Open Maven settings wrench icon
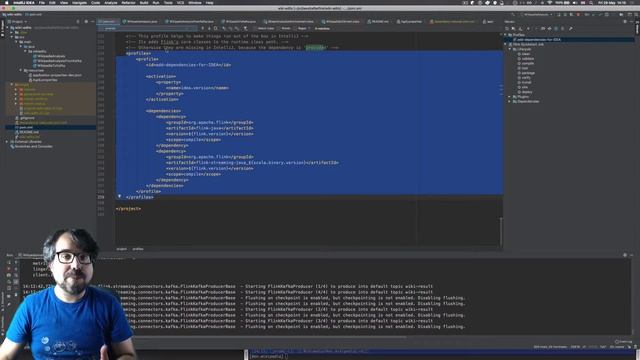Image resolution: width=640 pixels, height=360 pixels. [571, 29]
